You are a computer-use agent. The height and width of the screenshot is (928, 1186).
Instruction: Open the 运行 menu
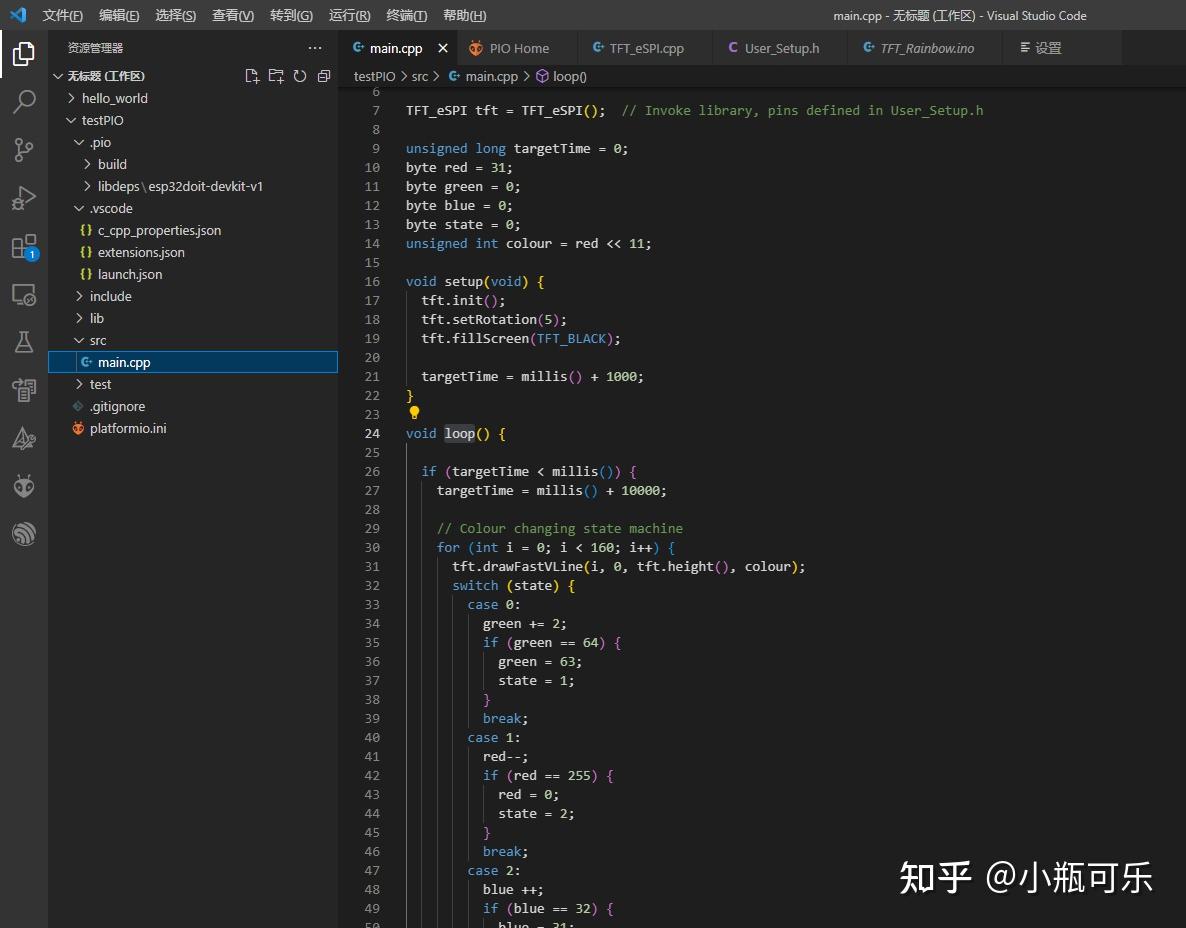(348, 15)
